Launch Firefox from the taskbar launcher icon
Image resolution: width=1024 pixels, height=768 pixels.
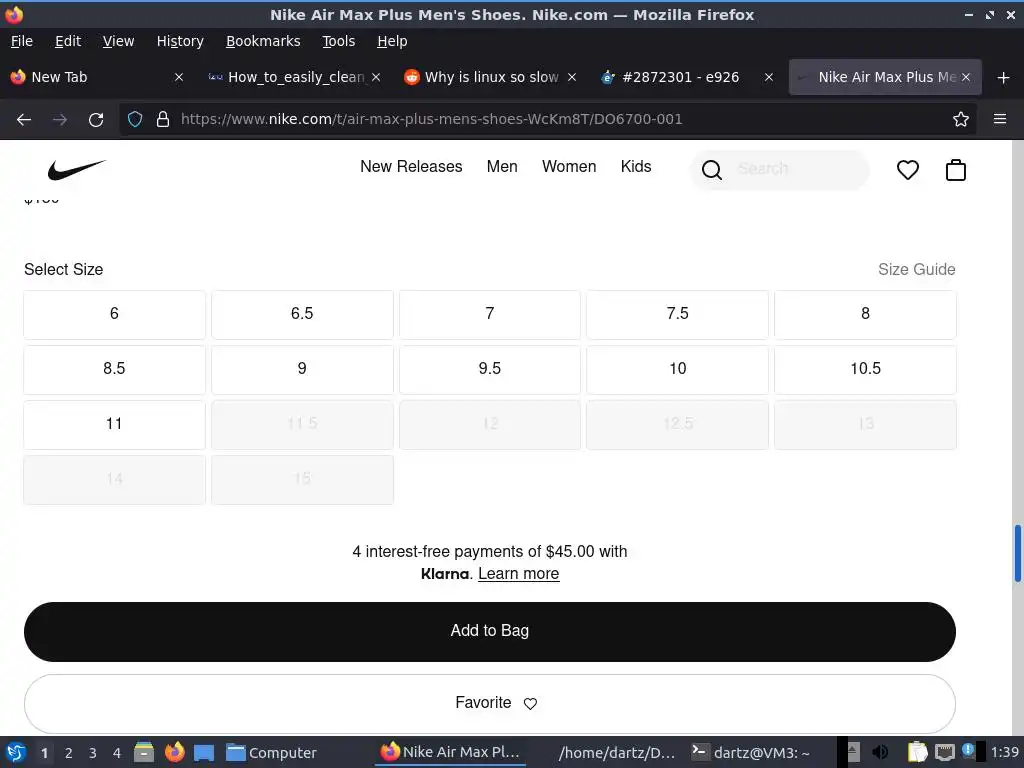174,752
